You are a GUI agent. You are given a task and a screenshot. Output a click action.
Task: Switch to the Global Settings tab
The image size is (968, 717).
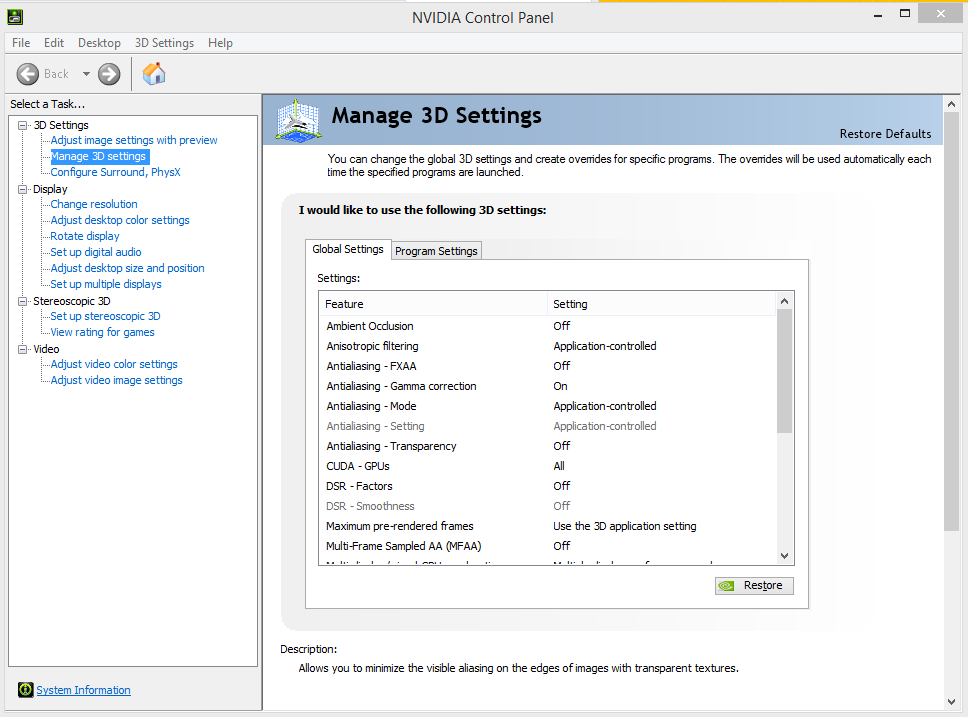pos(348,249)
